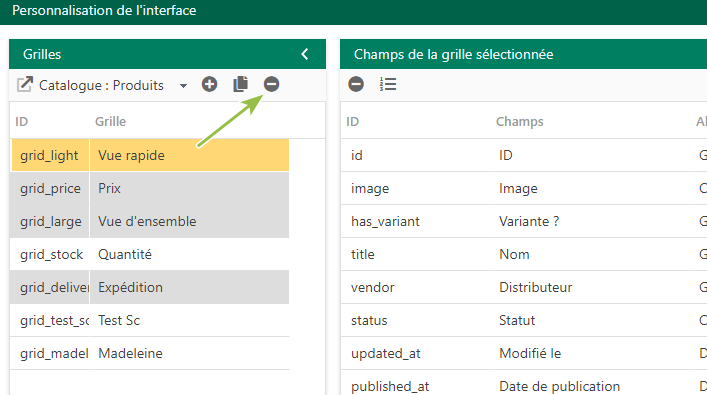
Task: Select the grid_light Vue rapide row
Action: click(x=150, y=155)
